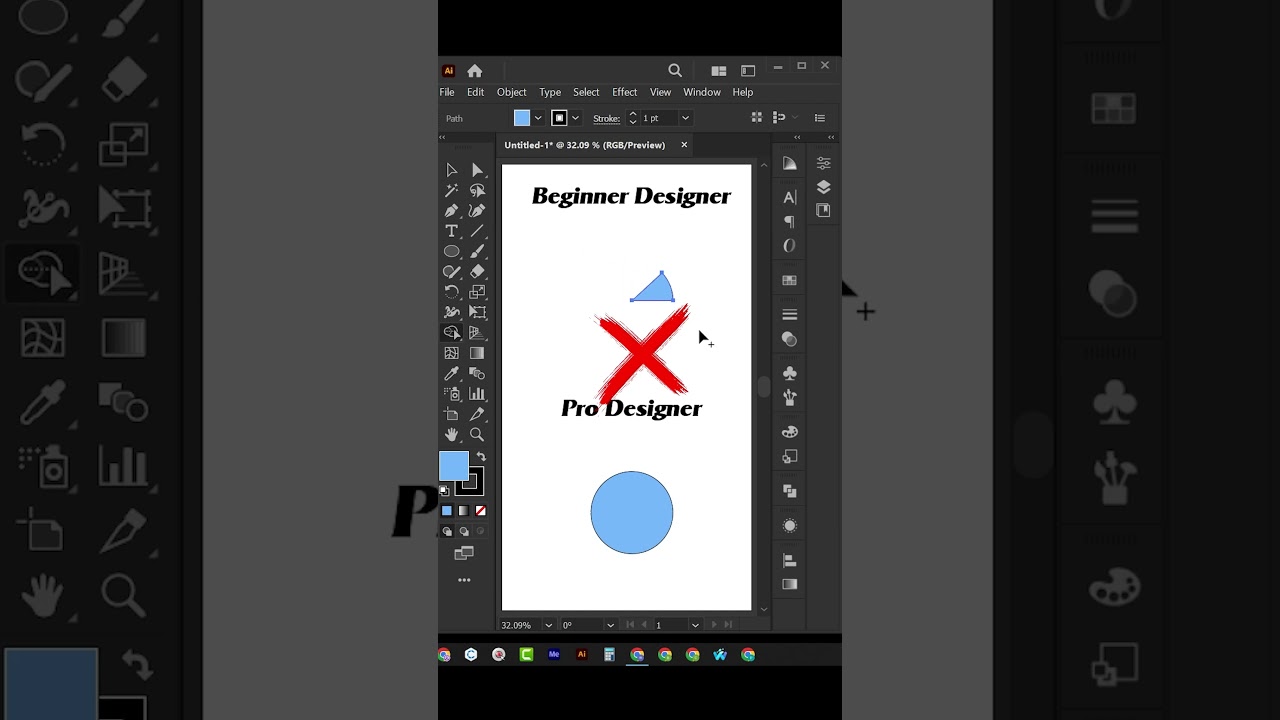
Task: Choose the Lasso tool
Action: point(477,190)
